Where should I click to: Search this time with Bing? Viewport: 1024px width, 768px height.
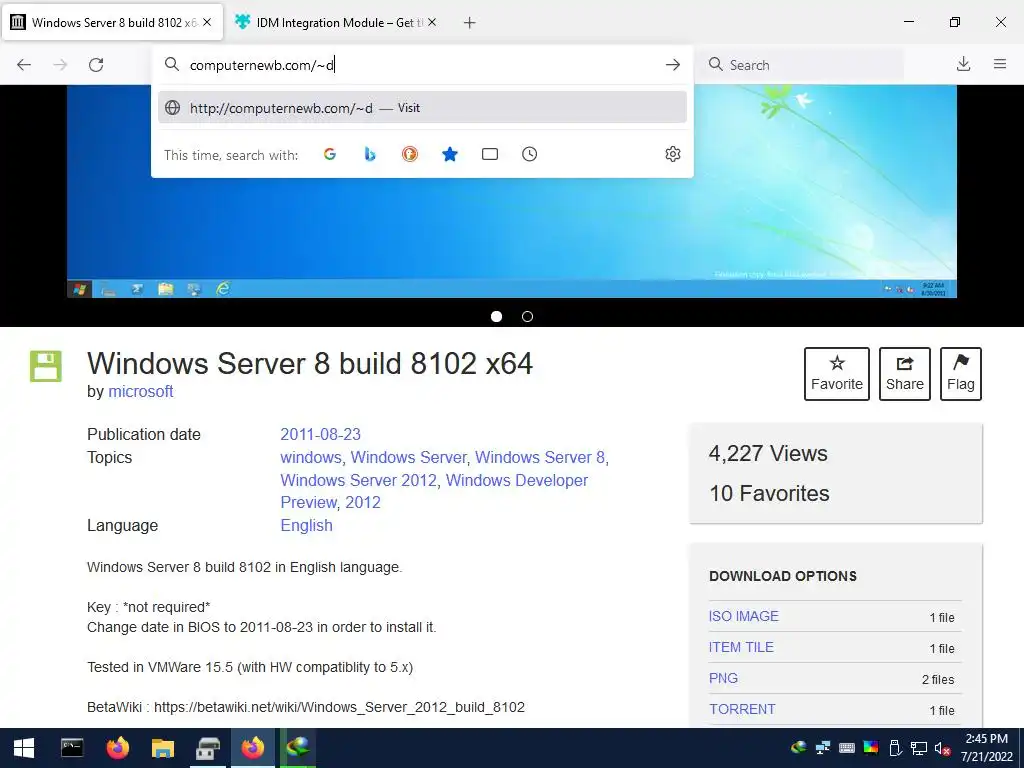(370, 154)
